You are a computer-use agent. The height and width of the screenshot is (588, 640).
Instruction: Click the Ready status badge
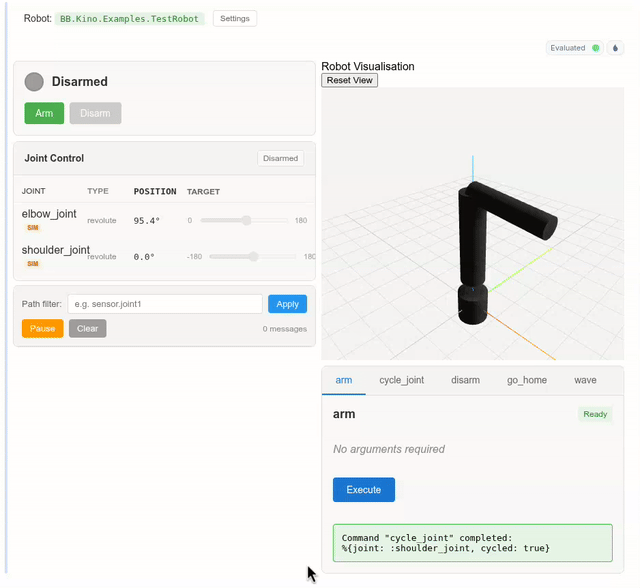(595, 414)
